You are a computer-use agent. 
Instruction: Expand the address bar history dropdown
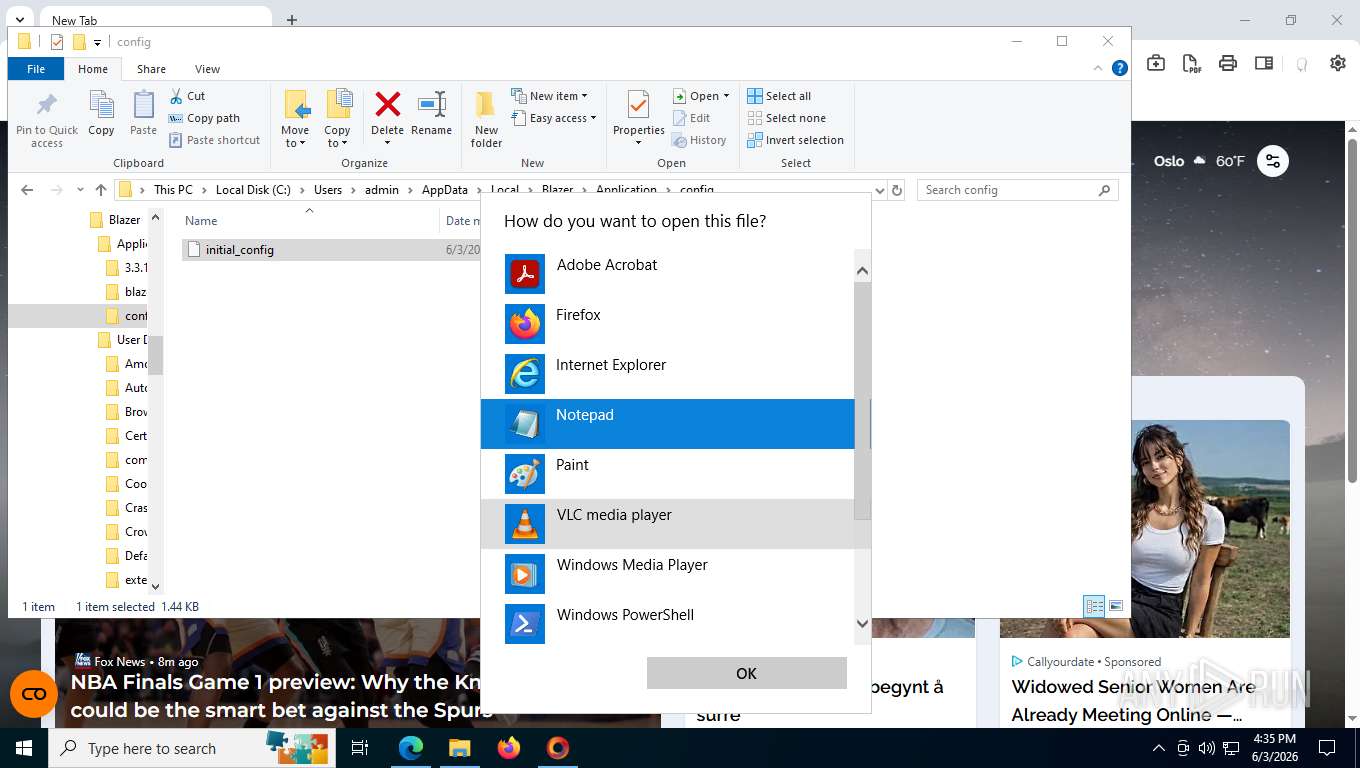880,190
